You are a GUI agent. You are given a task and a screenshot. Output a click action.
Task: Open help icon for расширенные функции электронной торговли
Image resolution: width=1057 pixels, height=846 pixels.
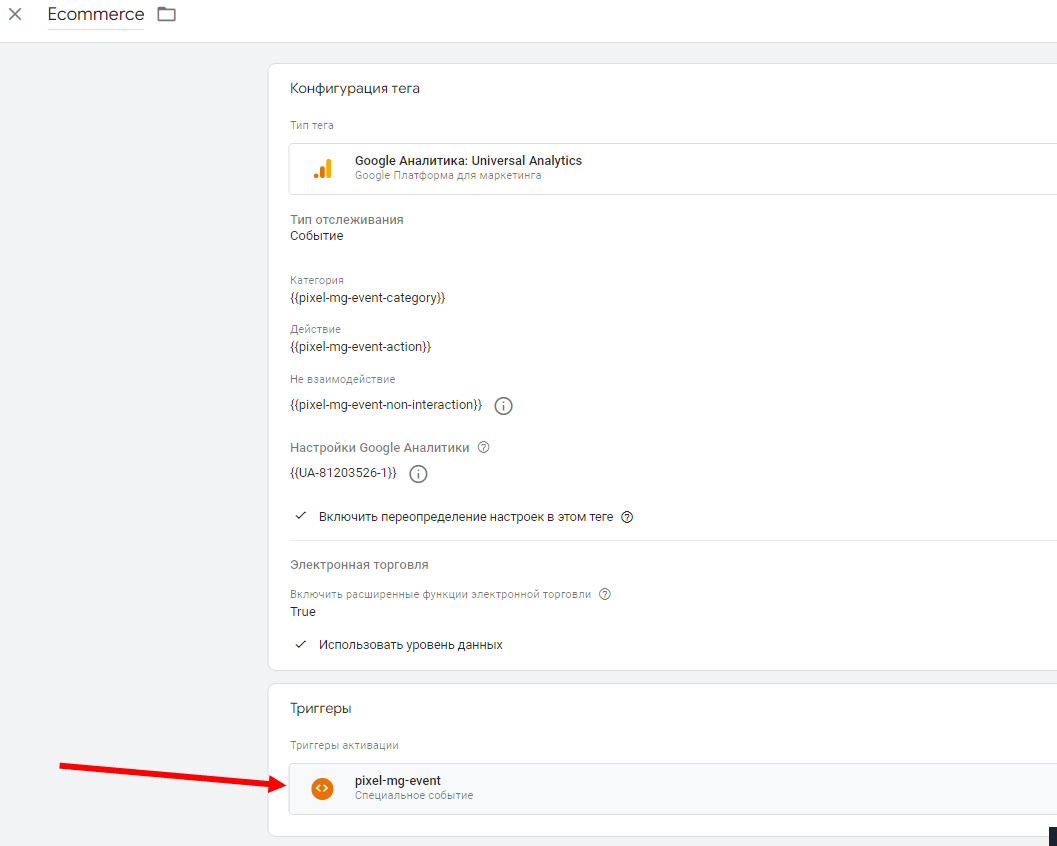point(605,594)
